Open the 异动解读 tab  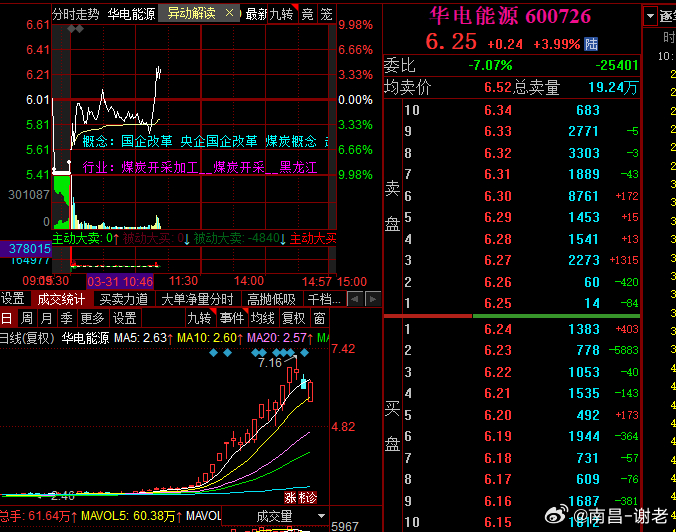(x=192, y=13)
